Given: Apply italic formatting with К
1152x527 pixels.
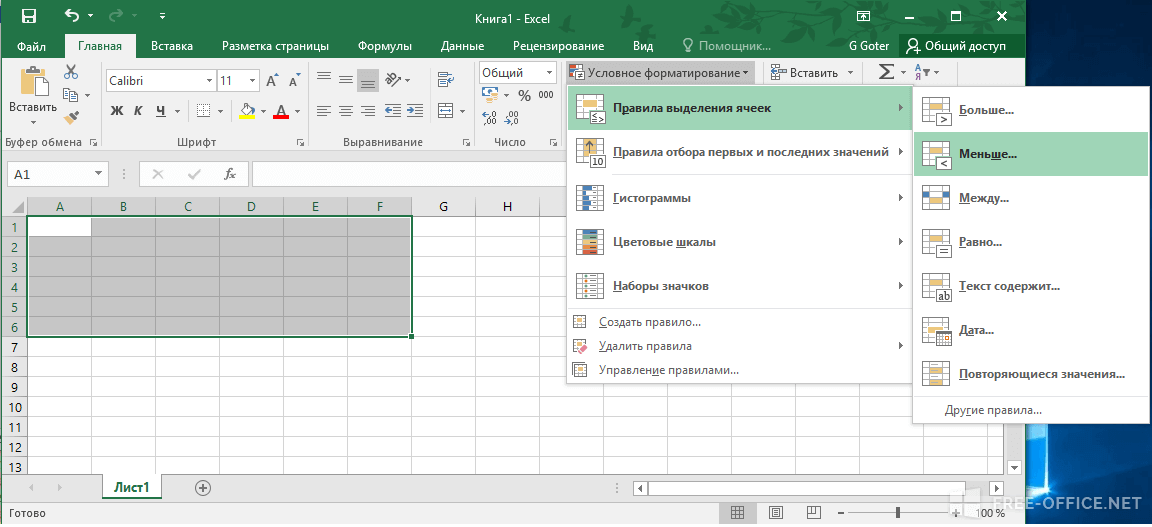Looking at the screenshot, I should point(137,111).
